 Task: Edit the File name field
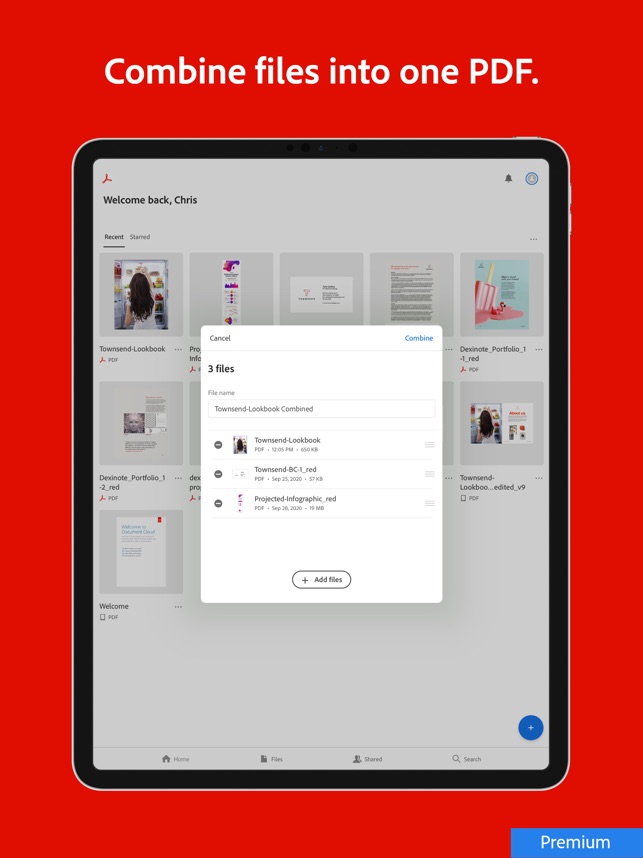pyautogui.click(x=321, y=409)
